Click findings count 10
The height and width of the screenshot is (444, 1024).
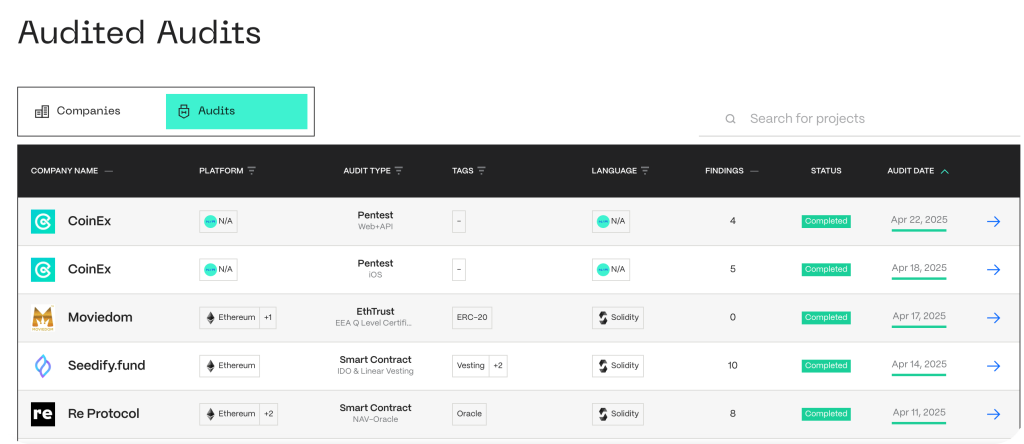pyautogui.click(x=732, y=366)
